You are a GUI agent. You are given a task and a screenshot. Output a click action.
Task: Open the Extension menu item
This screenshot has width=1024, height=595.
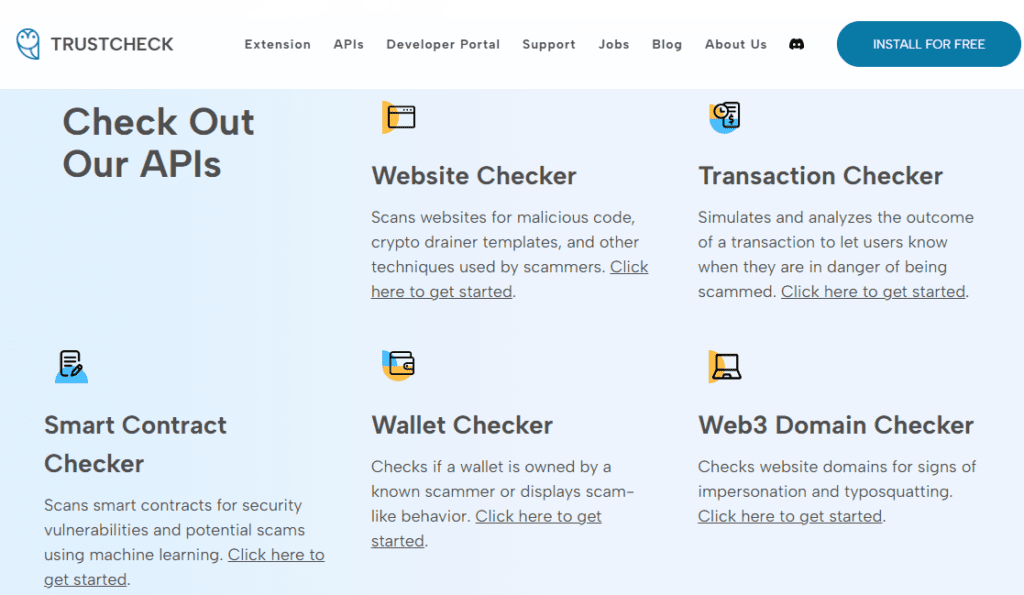(x=278, y=44)
